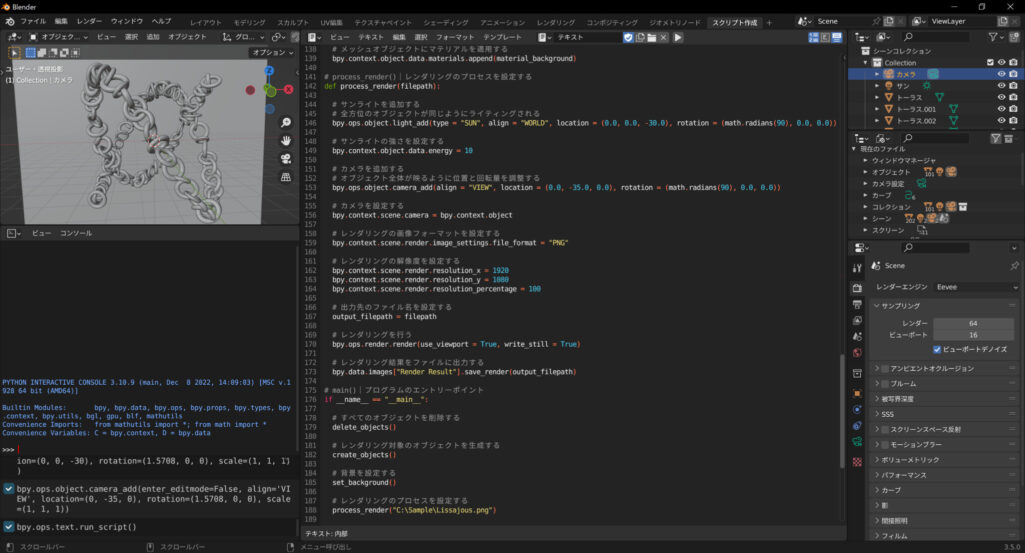Adjust the ビューポート samples value 16
The height and width of the screenshot is (553, 1025).
[973, 335]
